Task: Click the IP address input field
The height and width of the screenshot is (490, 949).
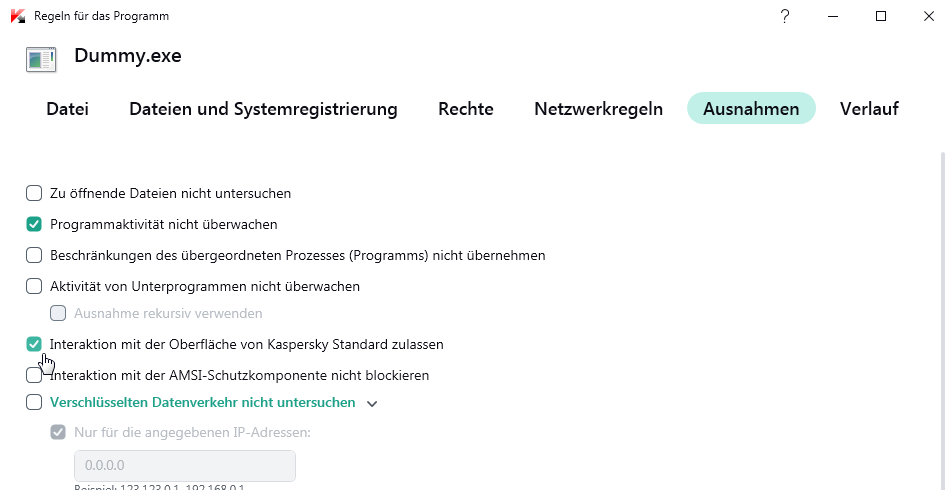Action: pos(185,466)
